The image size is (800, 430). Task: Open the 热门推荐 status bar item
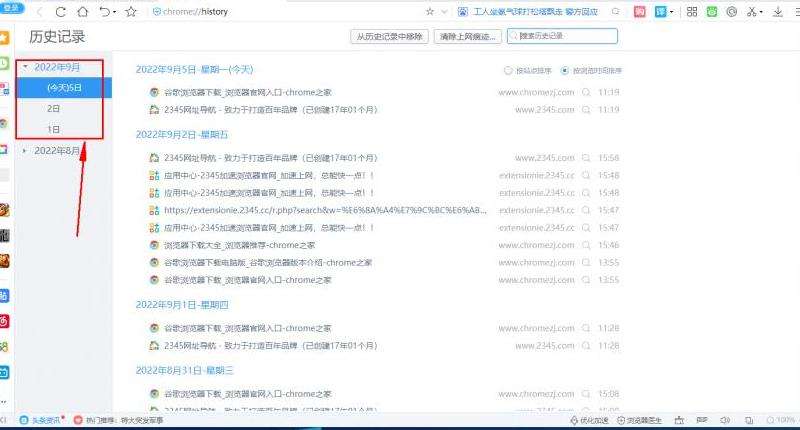tap(118, 420)
